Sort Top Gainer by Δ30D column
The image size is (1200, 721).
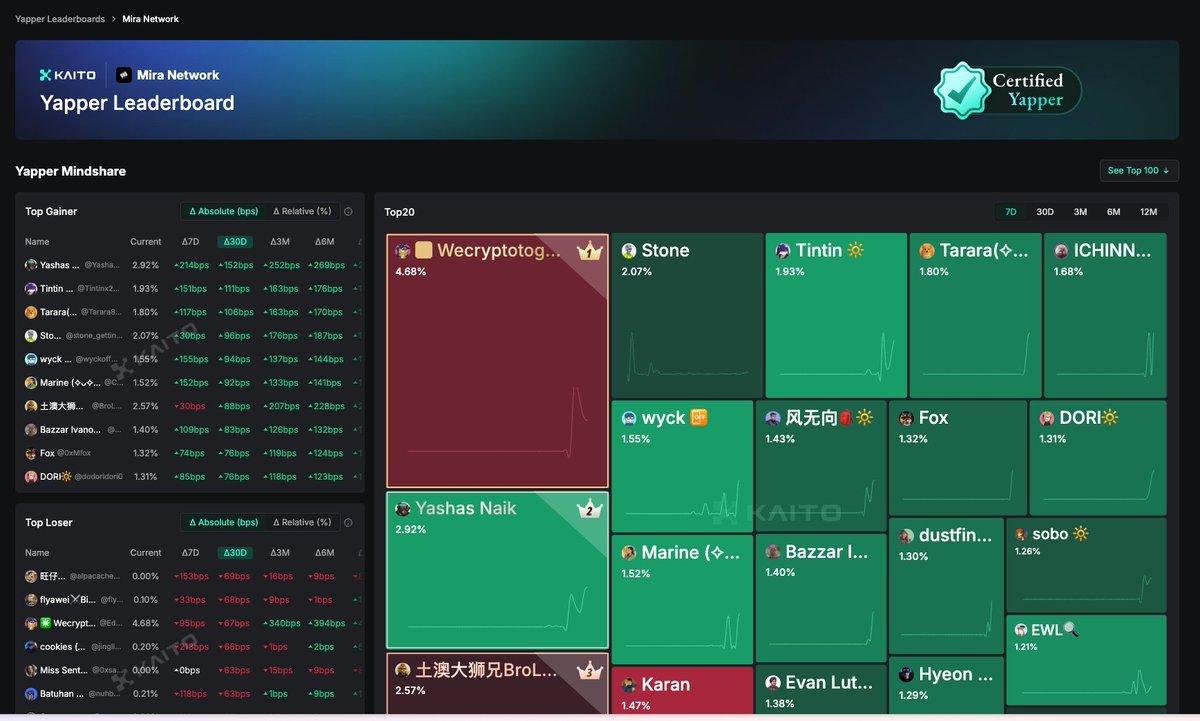tap(235, 242)
